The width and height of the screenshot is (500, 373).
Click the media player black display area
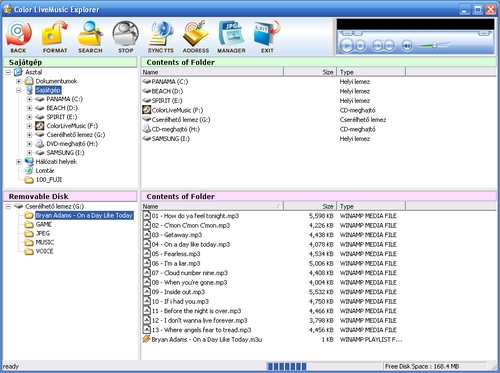[x=415, y=24]
